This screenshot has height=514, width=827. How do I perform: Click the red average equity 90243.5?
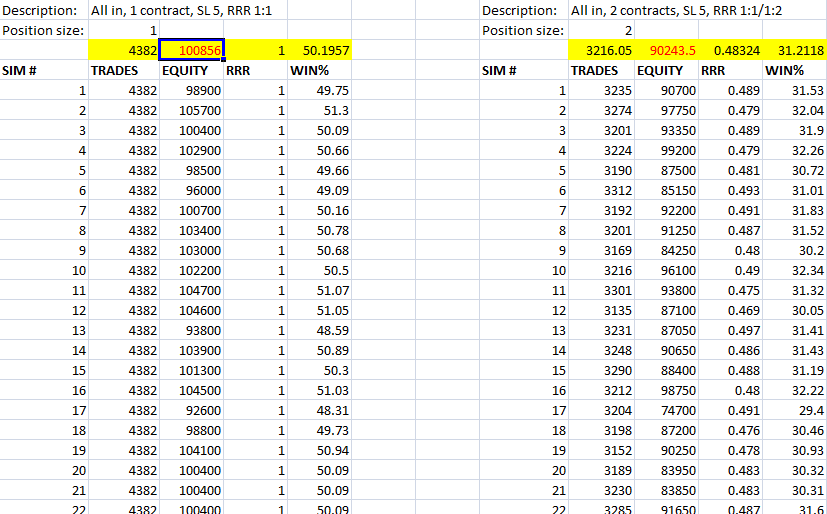667,50
